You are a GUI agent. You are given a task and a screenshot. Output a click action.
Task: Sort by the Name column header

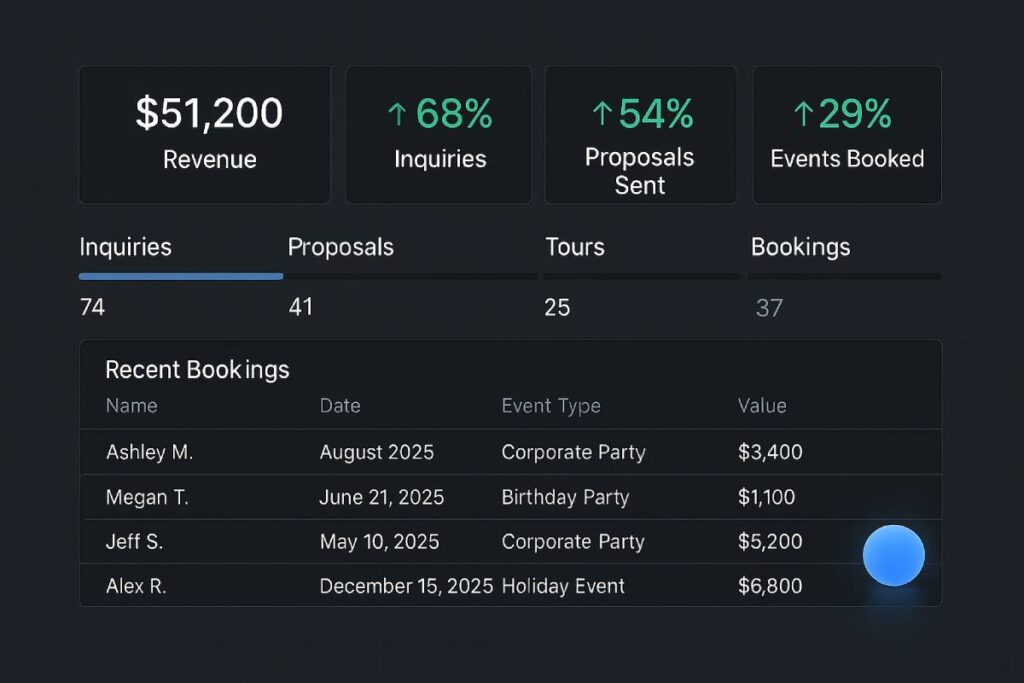[131, 406]
